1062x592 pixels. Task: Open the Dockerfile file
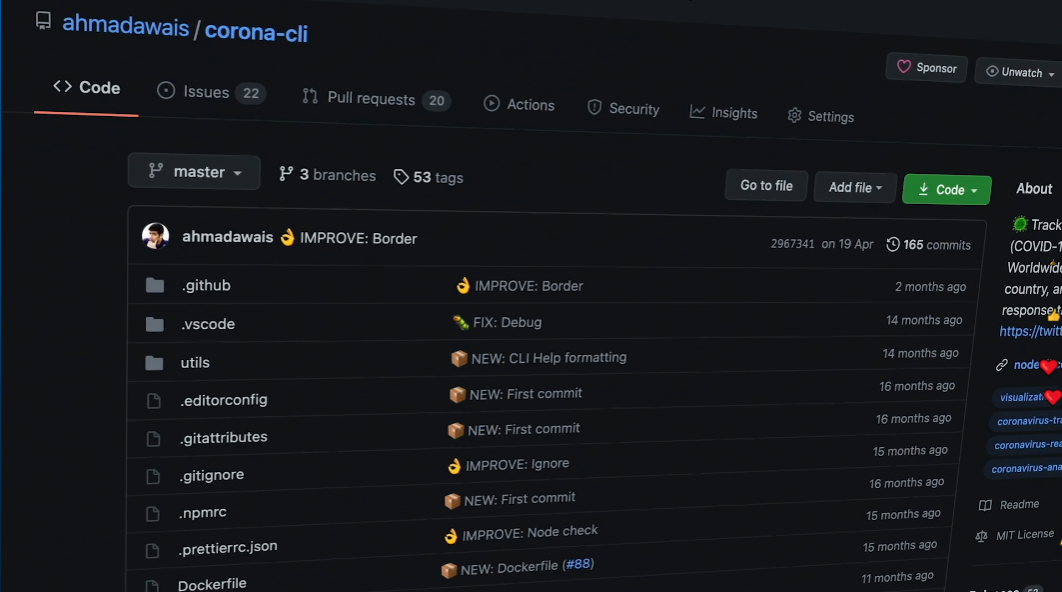pyautogui.click(x=212, y=584)
